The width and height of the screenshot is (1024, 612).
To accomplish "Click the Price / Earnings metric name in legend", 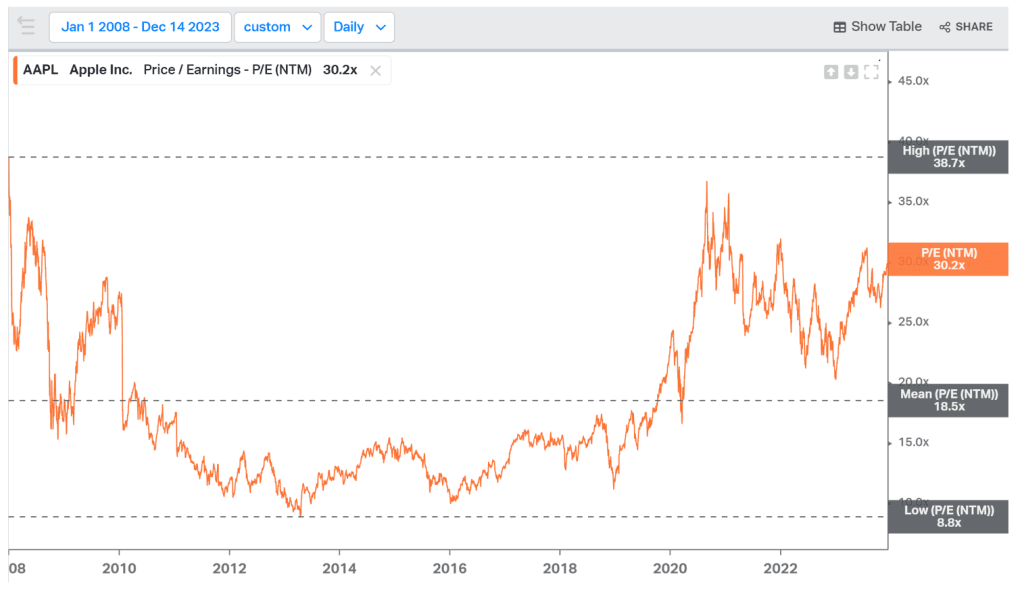I will (228, 70).
